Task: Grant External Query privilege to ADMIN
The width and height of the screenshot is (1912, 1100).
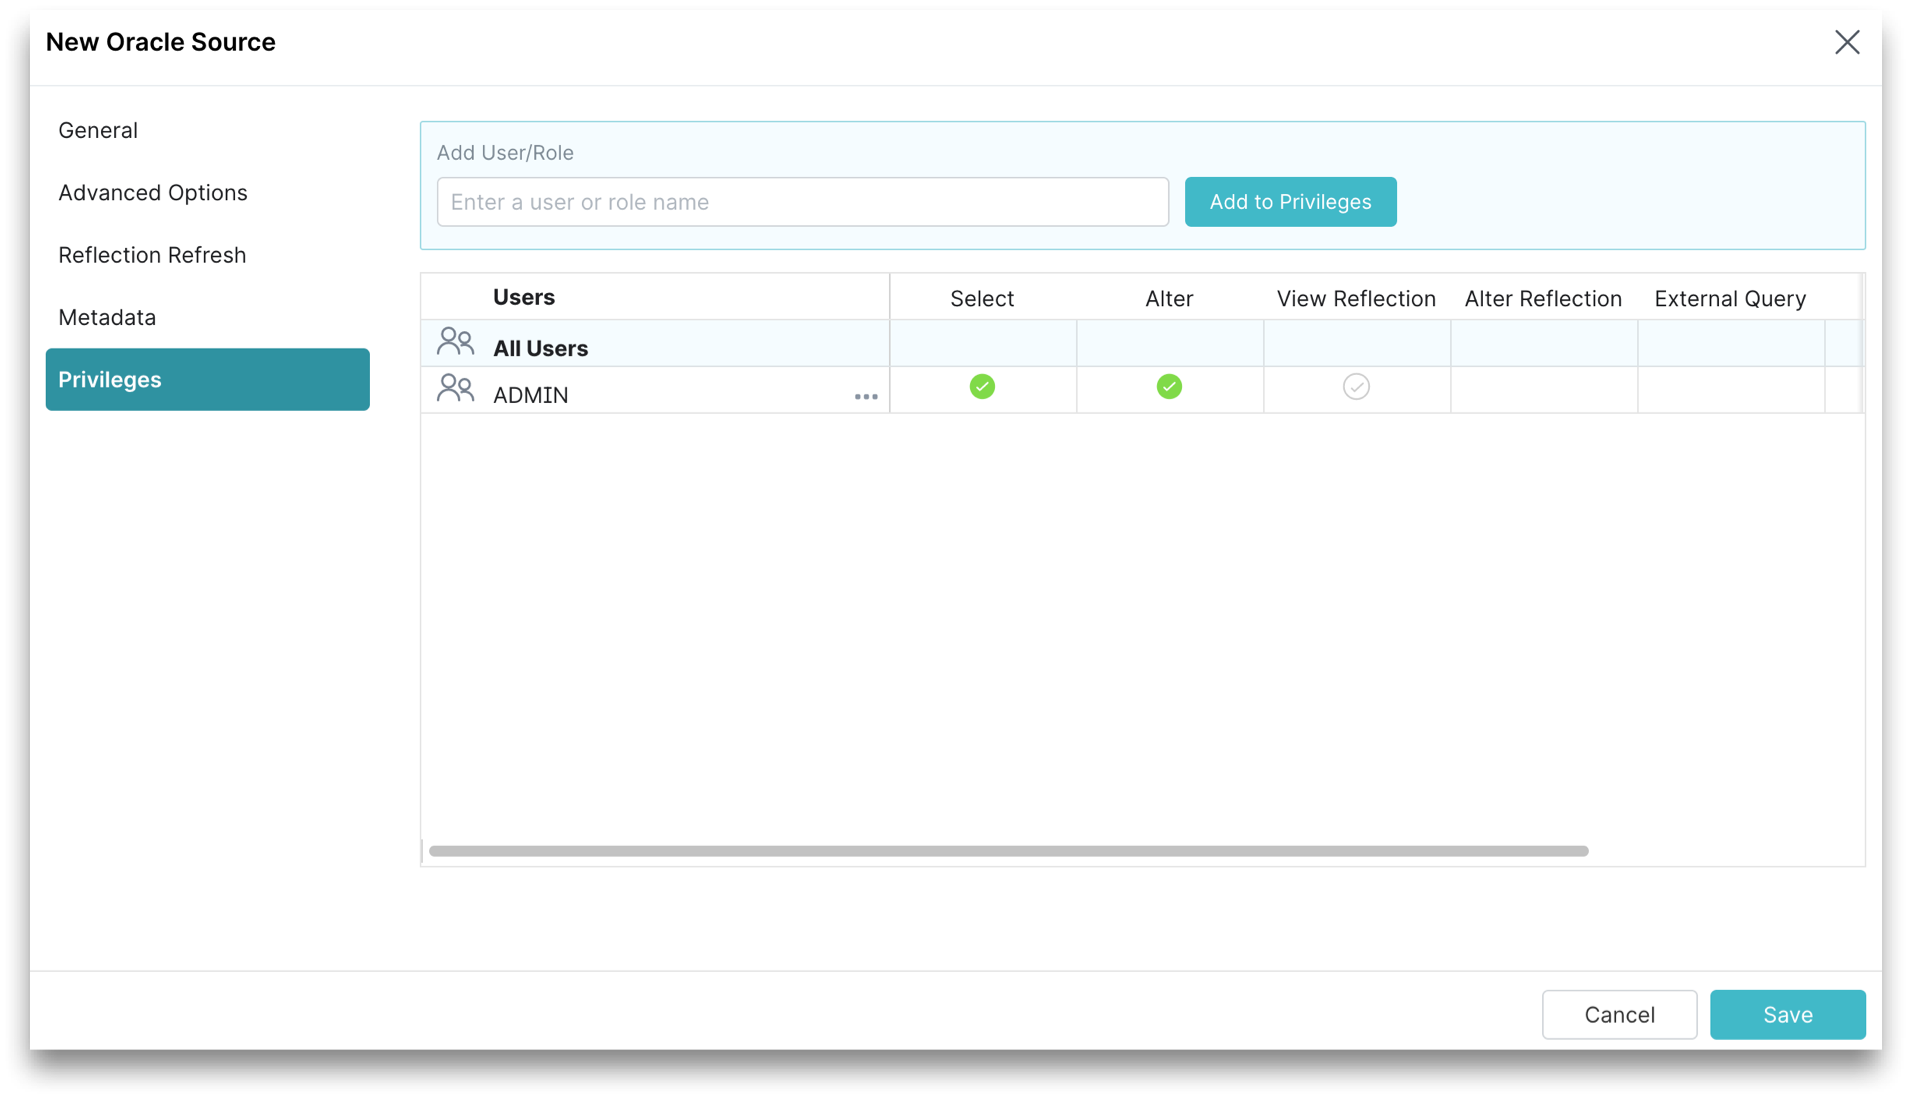Action: pos(1730,389)
